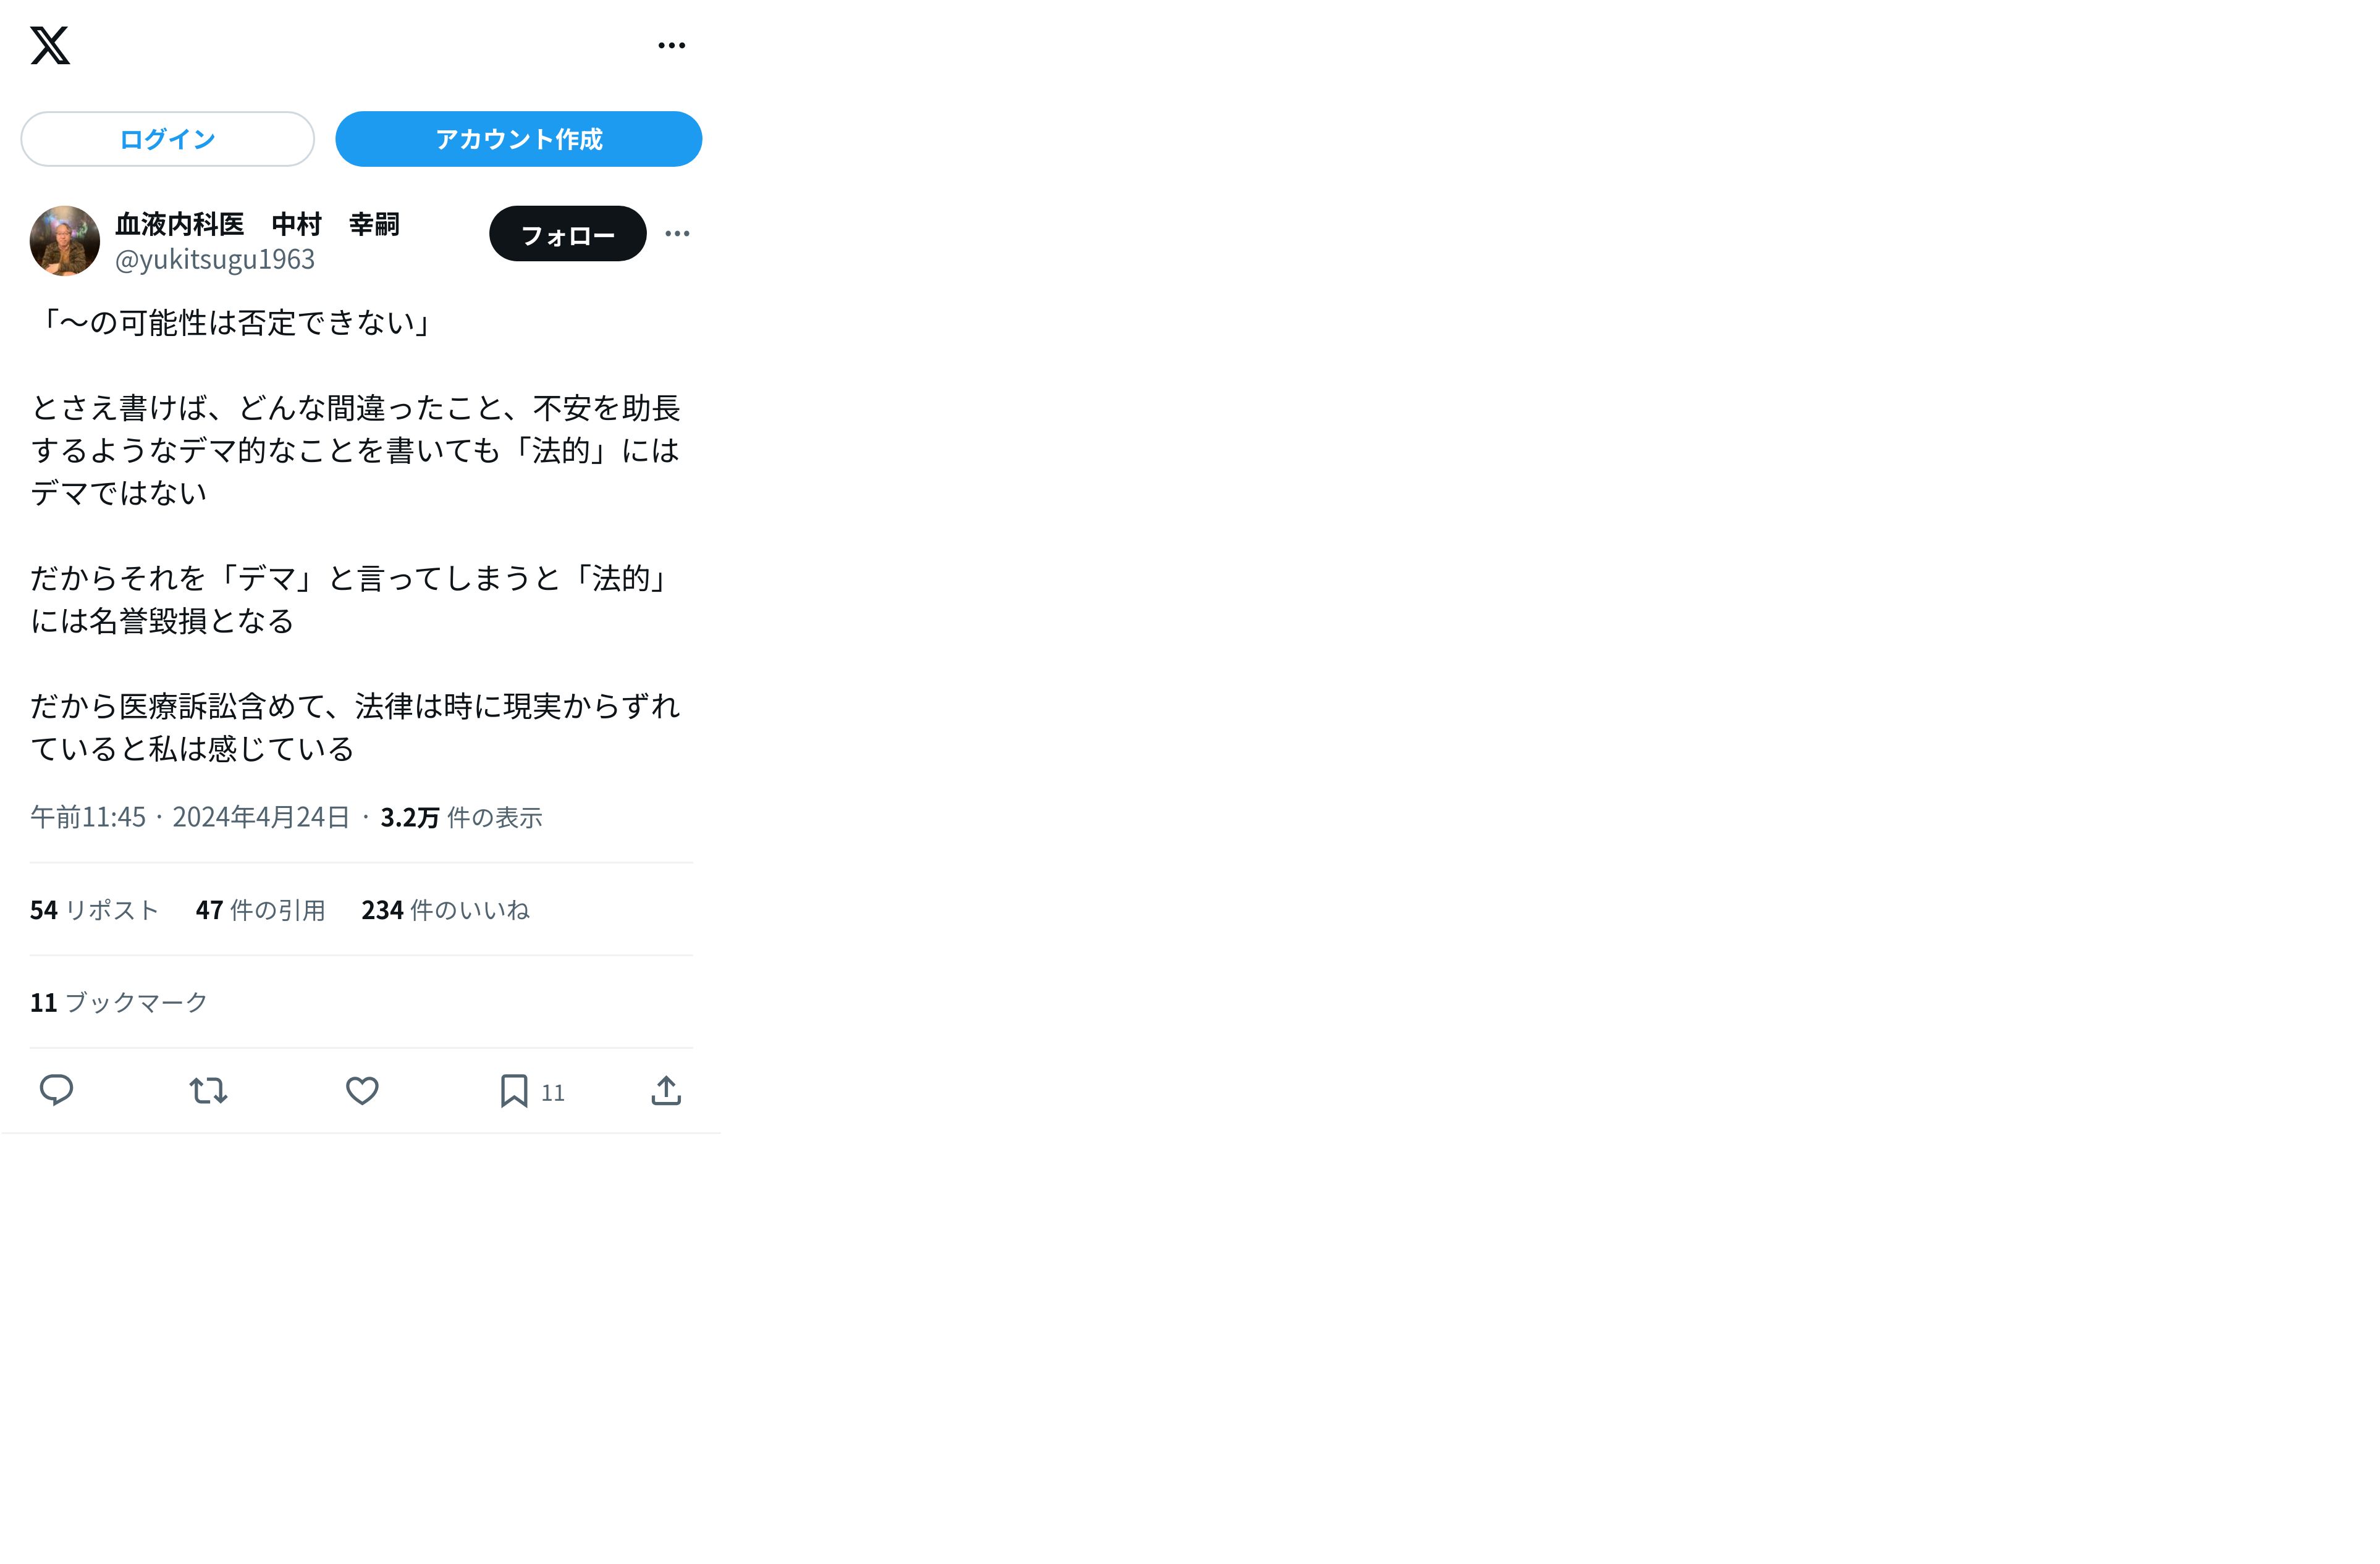View the 3.2万 件の表示 count
Screen dimensions: 2380x1564
[461, 817]
